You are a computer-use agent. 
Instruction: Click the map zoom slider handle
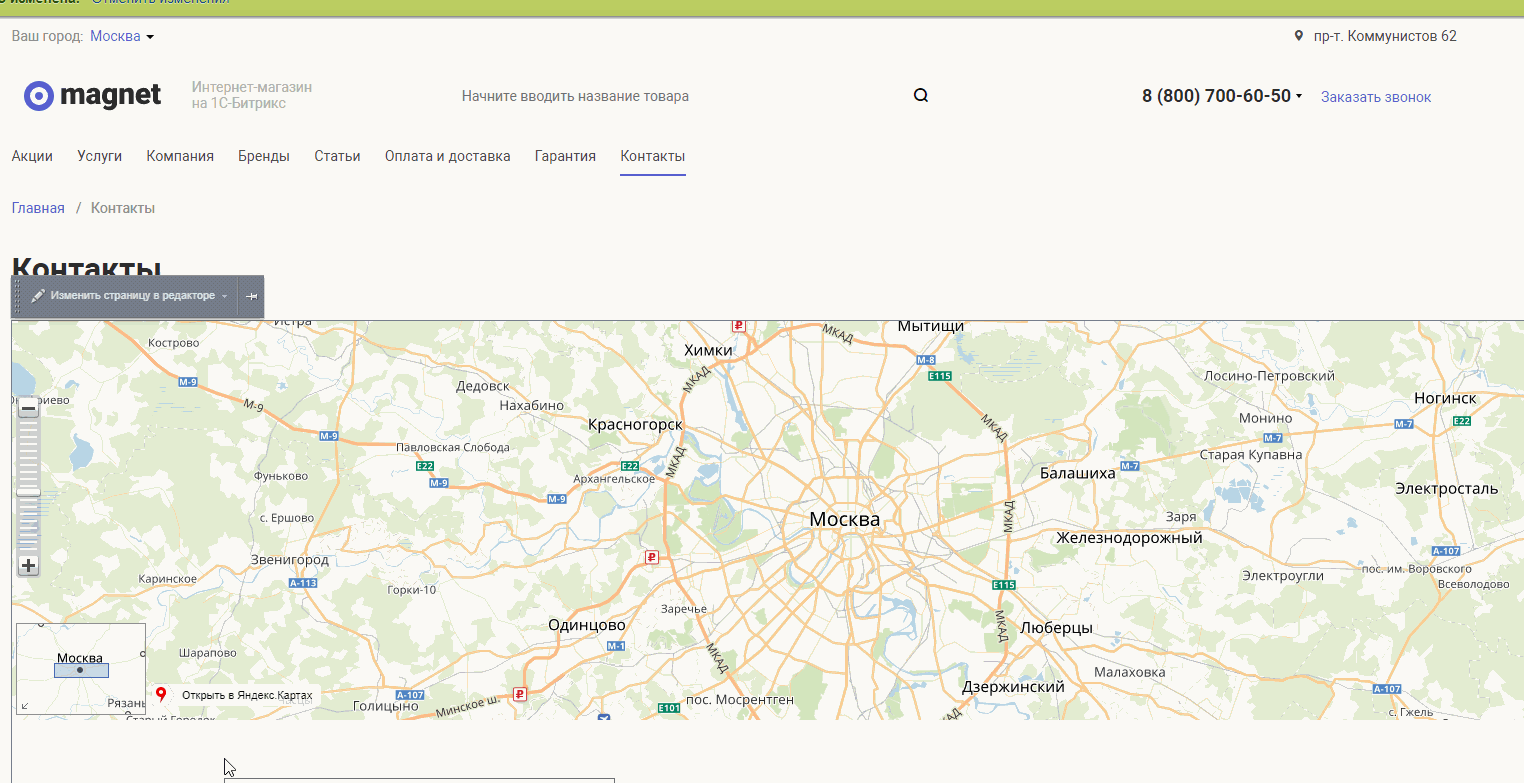[x=28, y=492]
